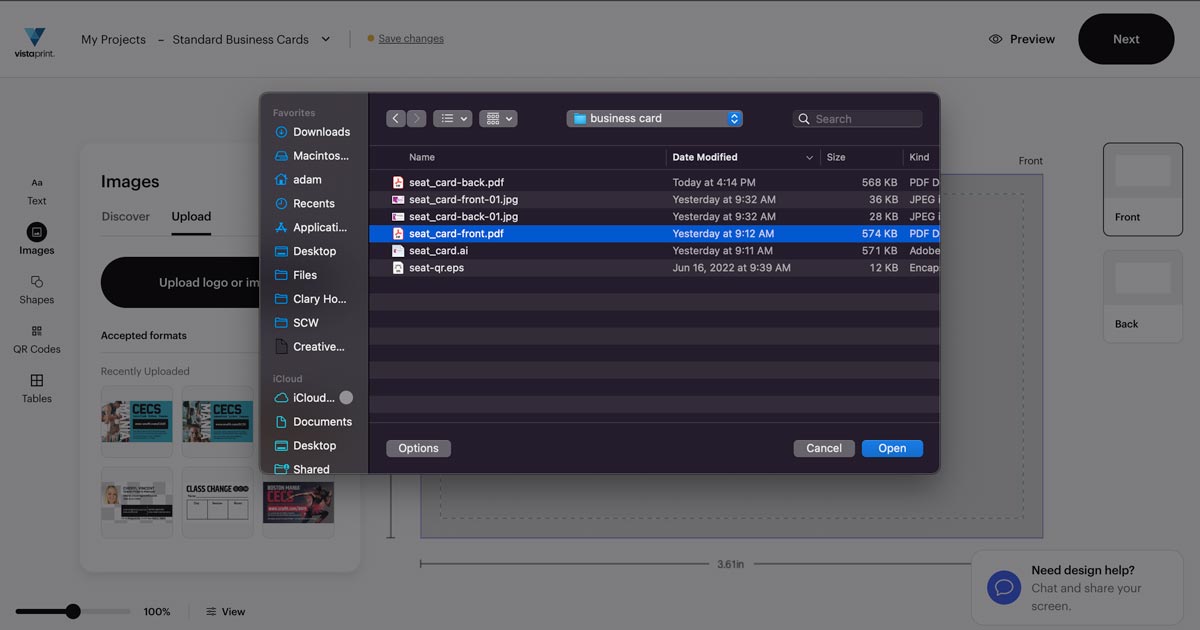Click the Vistaprint logo
The width and height of the screenshot is (1200, 630).
tap(34, 42)
